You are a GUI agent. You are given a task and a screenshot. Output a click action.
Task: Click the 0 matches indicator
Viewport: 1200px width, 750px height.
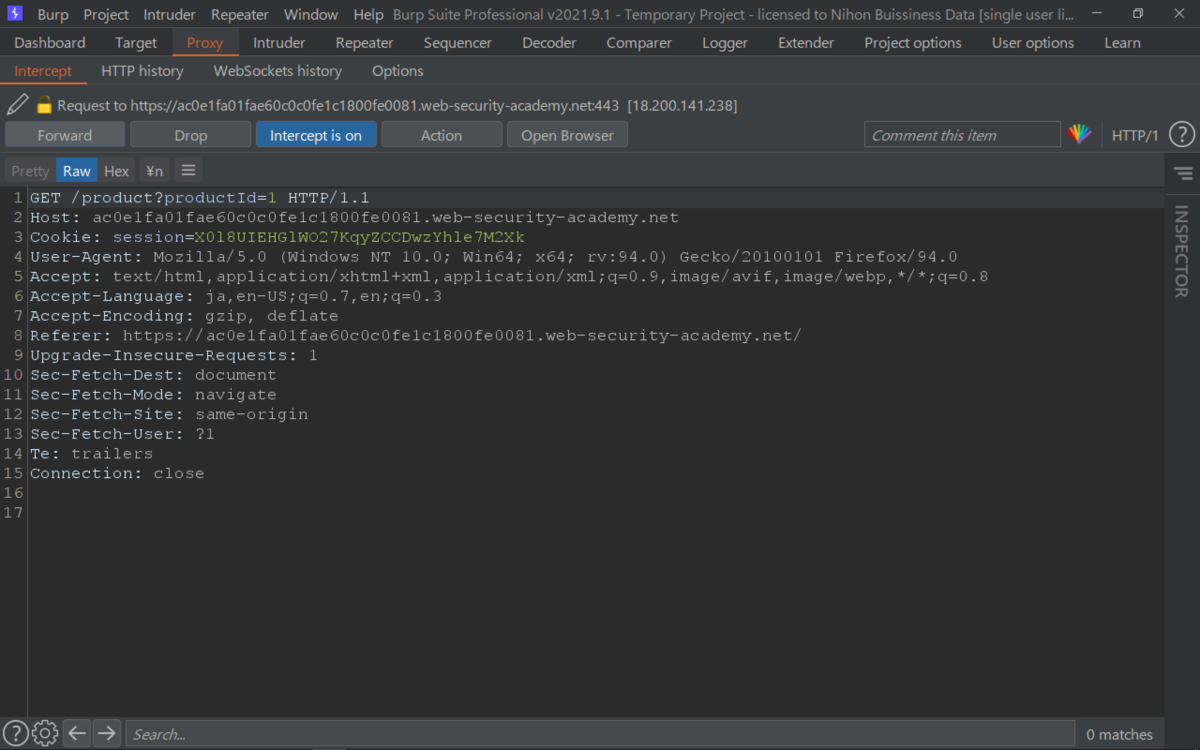1119,734
